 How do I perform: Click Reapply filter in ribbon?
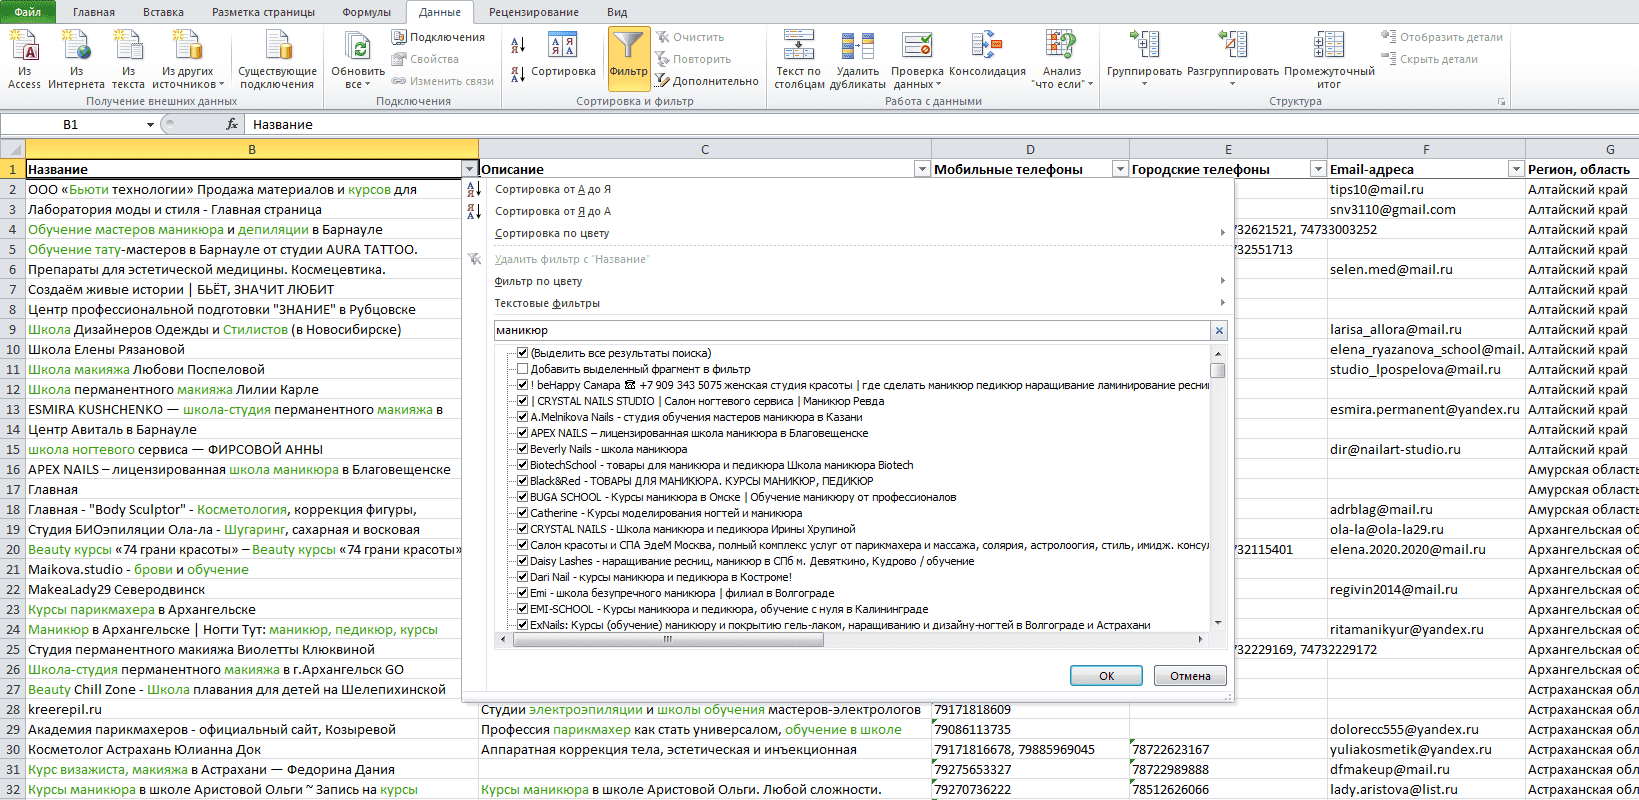click(x=693, y=59)
